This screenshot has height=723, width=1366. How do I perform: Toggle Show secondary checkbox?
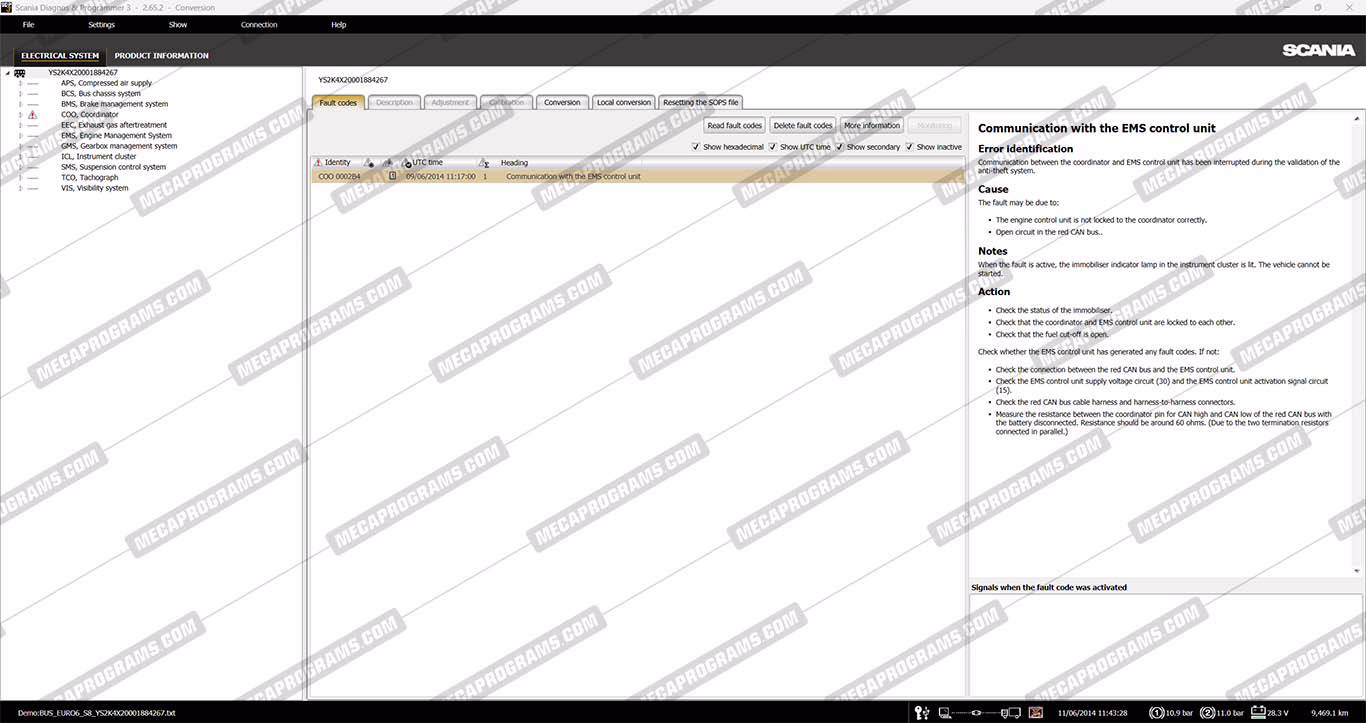840,147
